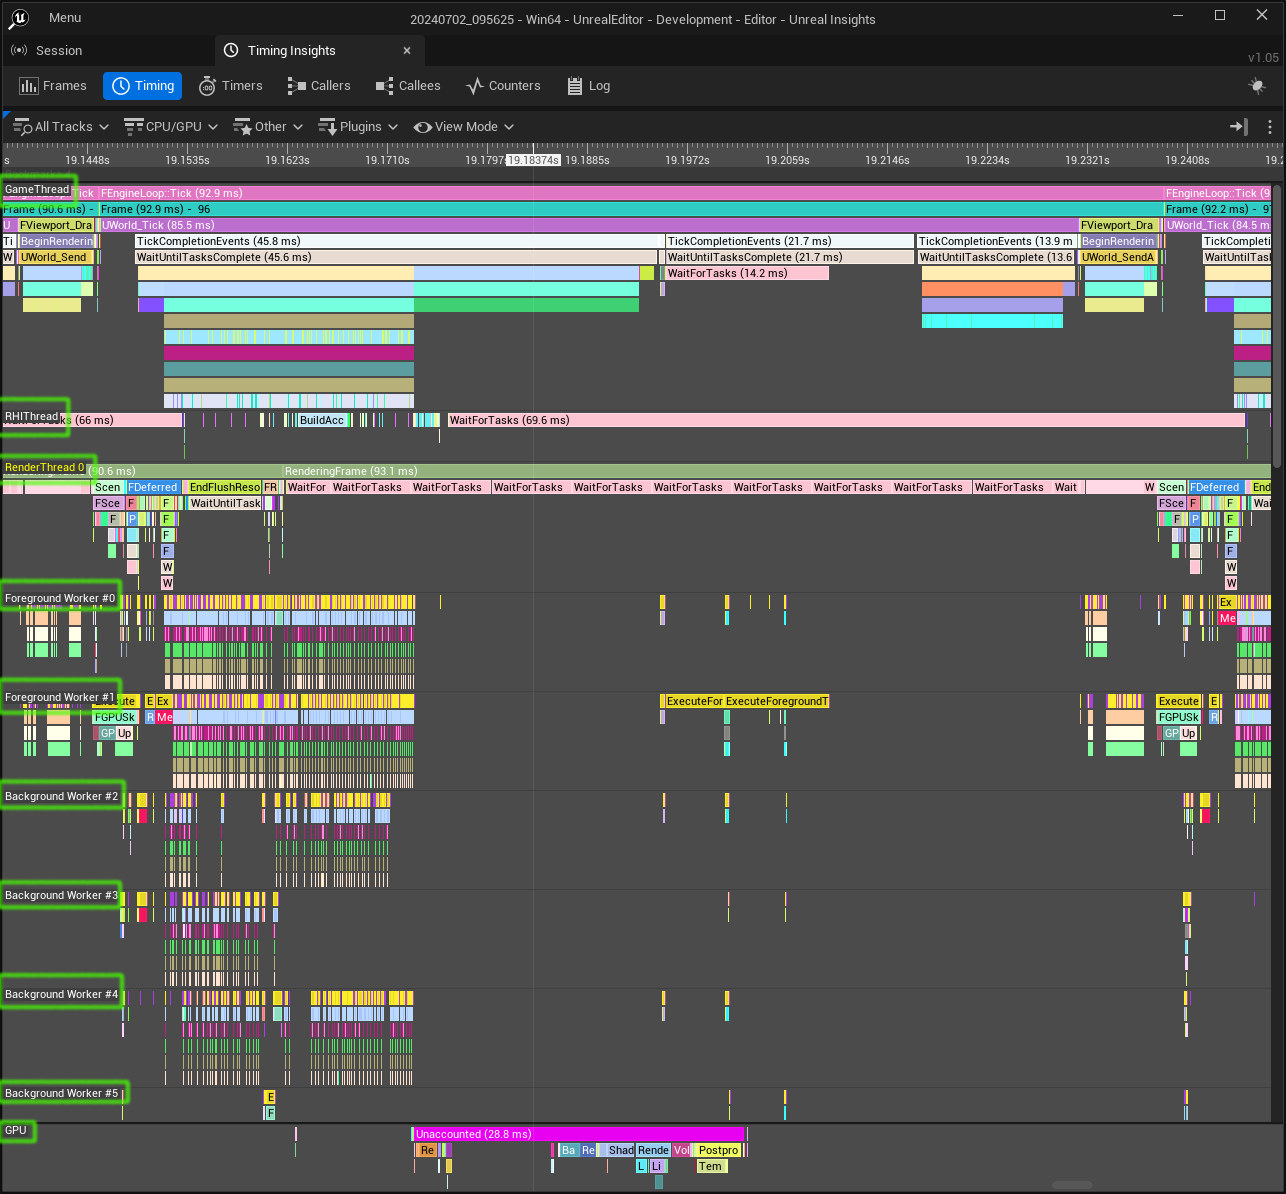Select the Background Worker #2 track label
Screen dimensions: 1286x1194
click(61, 796)
